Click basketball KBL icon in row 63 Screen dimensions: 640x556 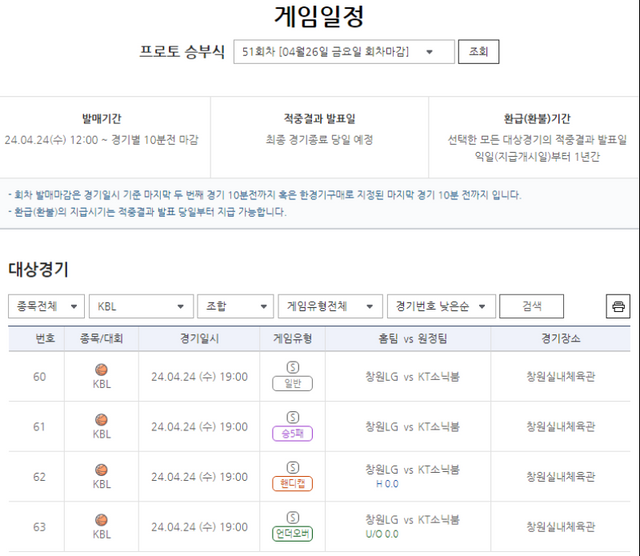pyautogui.click(x=102, y=520)
